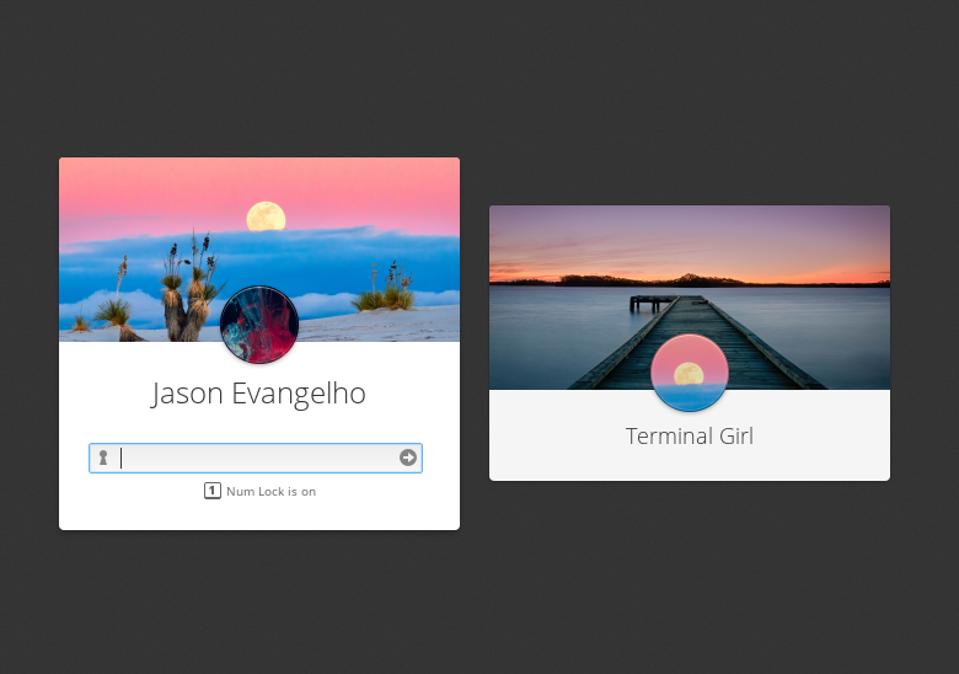Switch to the Terminal Girl user name
Image resolution: width=959 pixels, height=674 pixels.
click(x=689, y=436)
